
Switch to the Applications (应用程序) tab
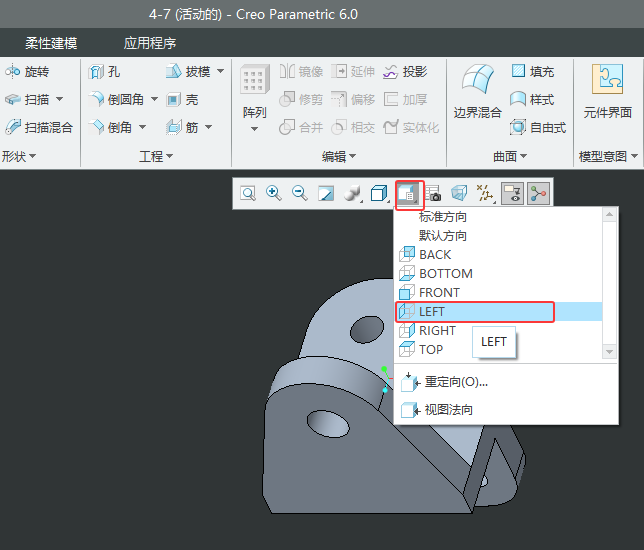[x=150, y=43]
